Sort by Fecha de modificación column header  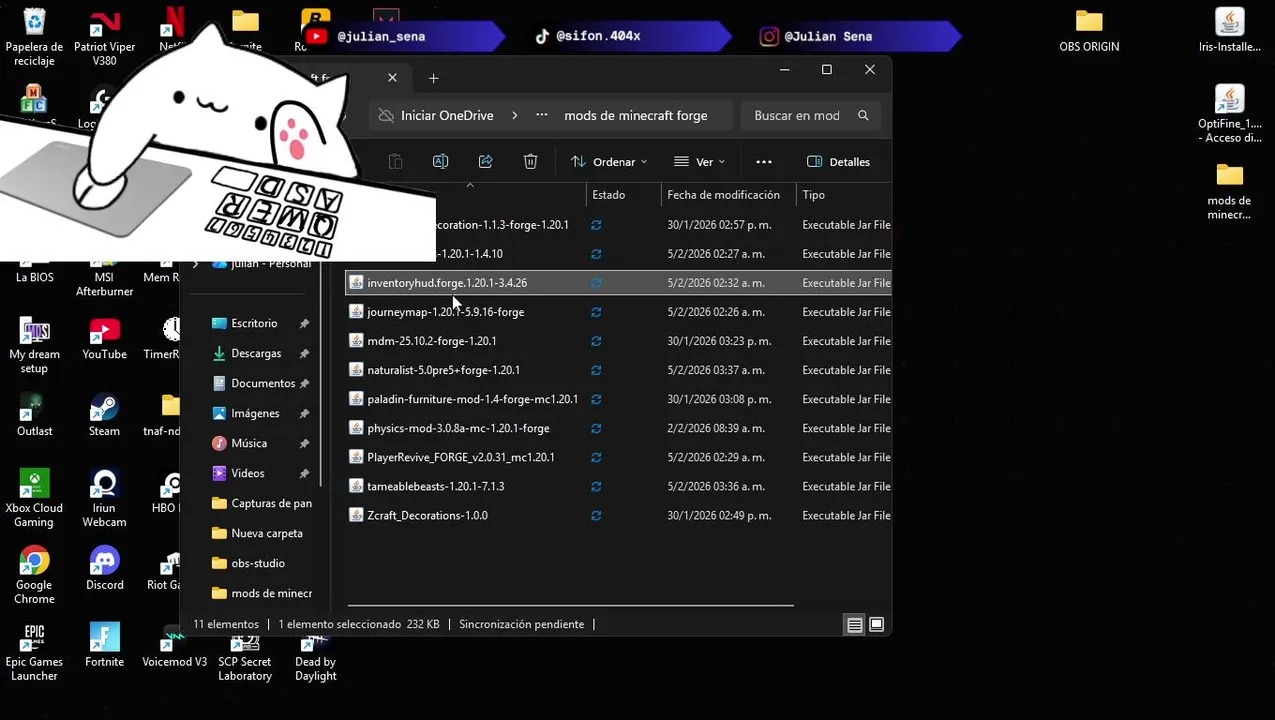pos(728,195)
